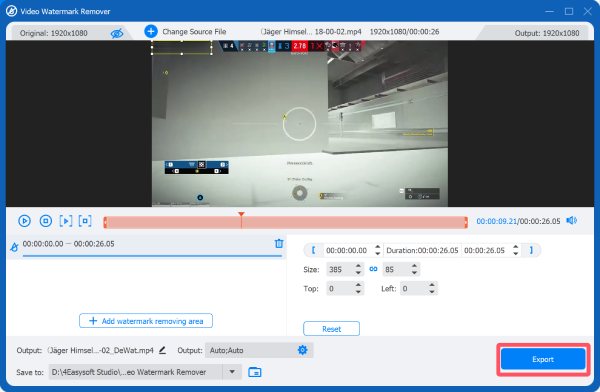The image size is (600, 392).
Task: Increase Left value with up arrow
Action: (x=432, y=285)
